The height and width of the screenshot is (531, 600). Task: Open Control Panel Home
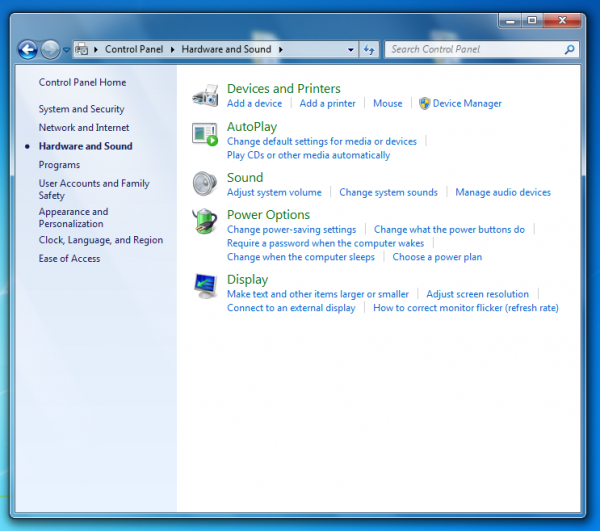[x=82, y=82]
